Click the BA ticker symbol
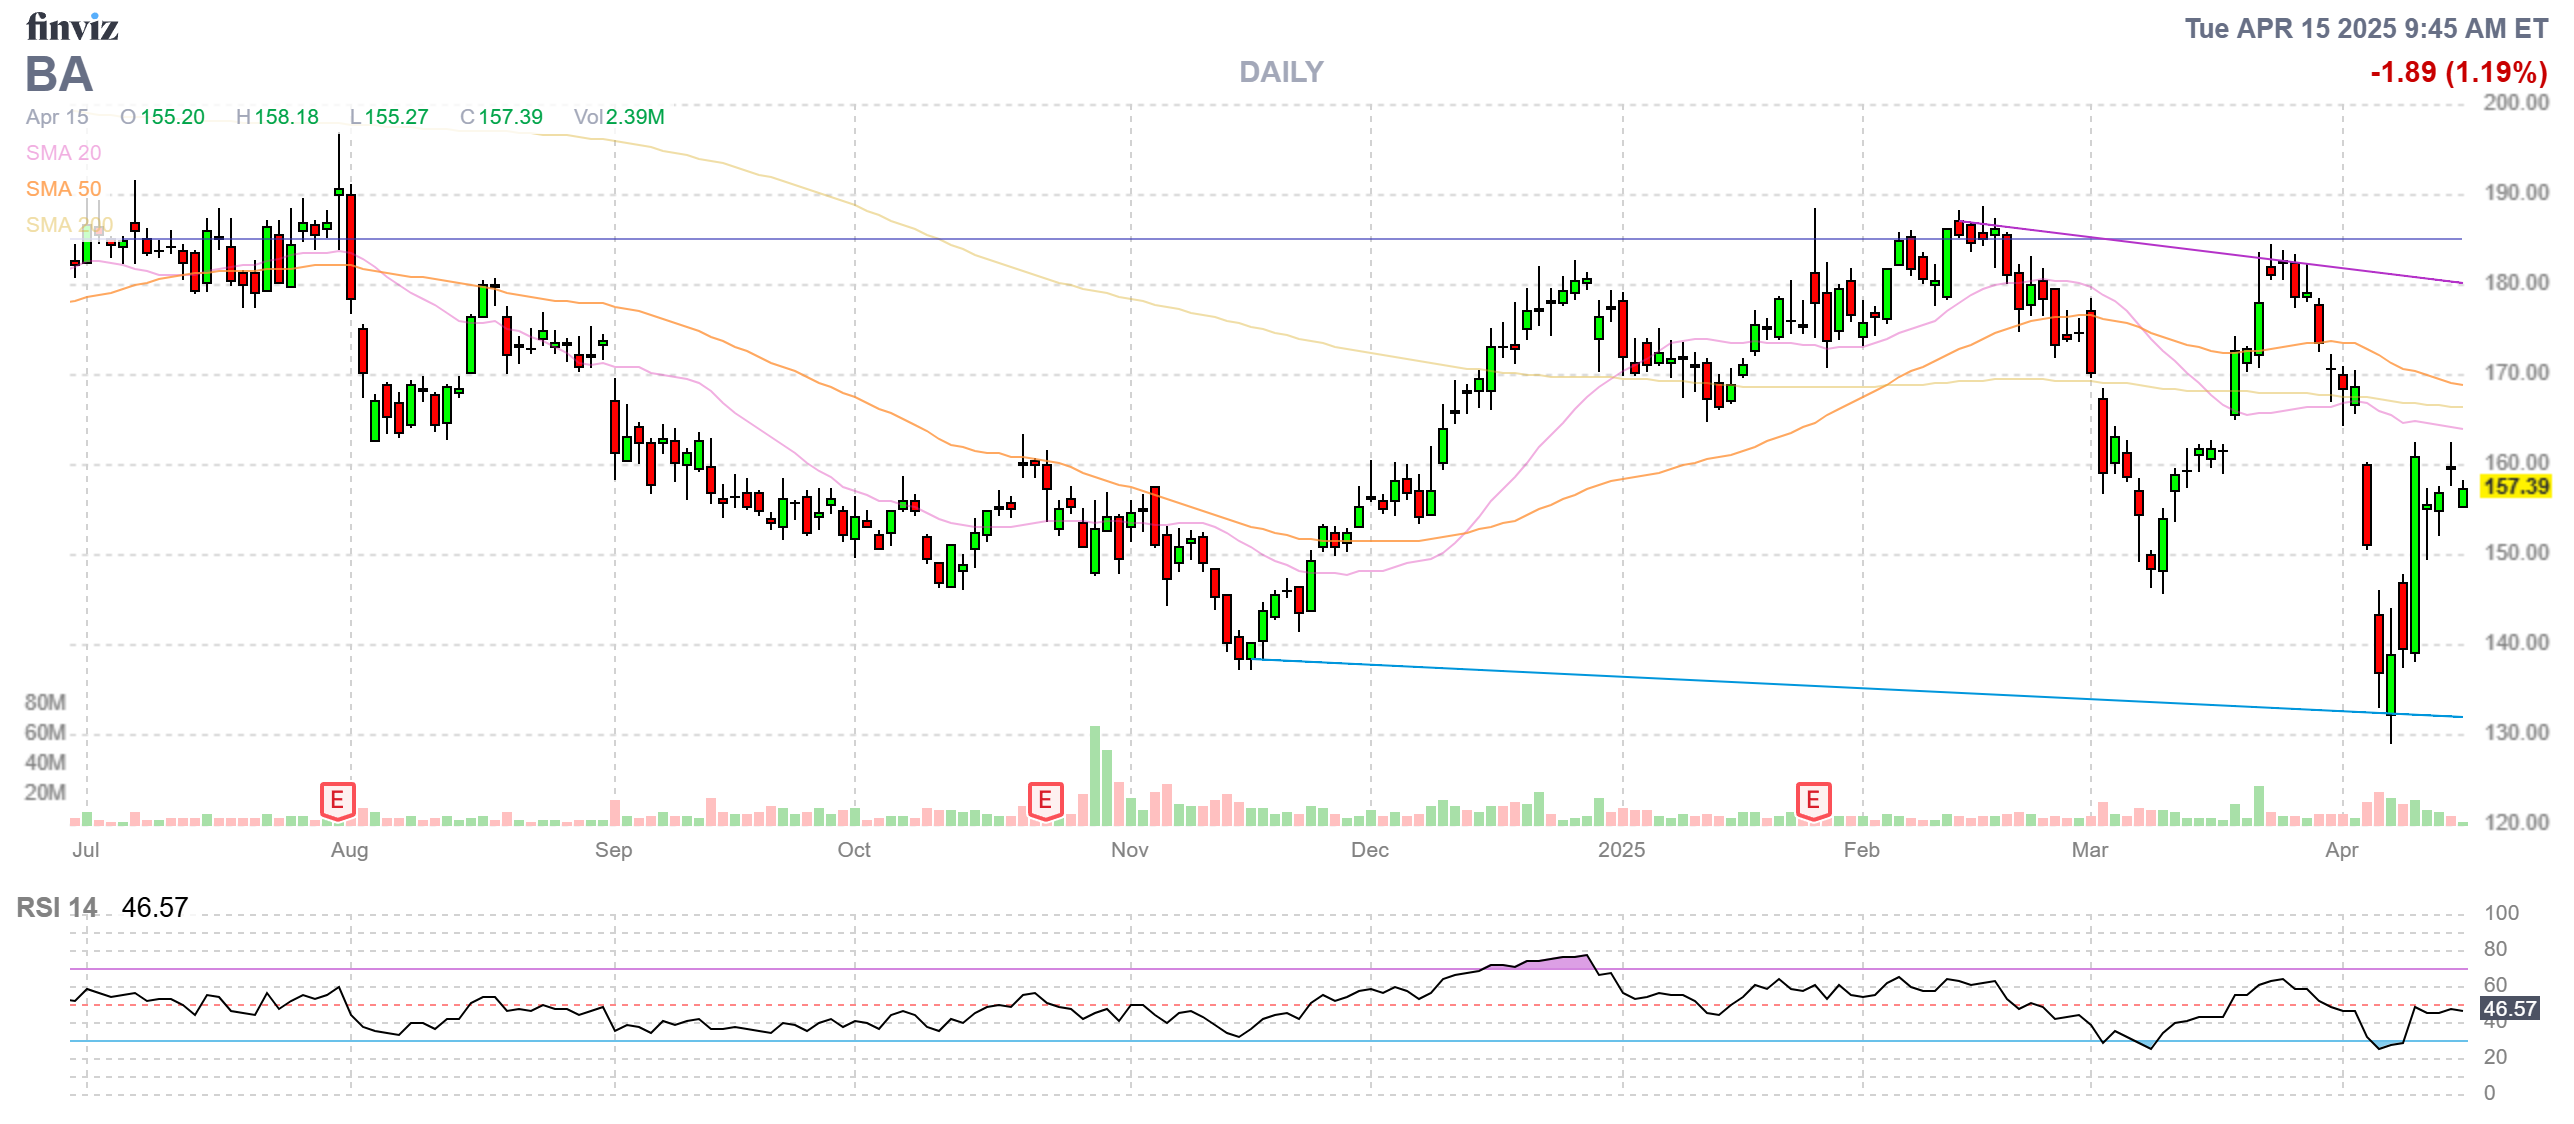The image size is (2574, 1124). [59, 75]
